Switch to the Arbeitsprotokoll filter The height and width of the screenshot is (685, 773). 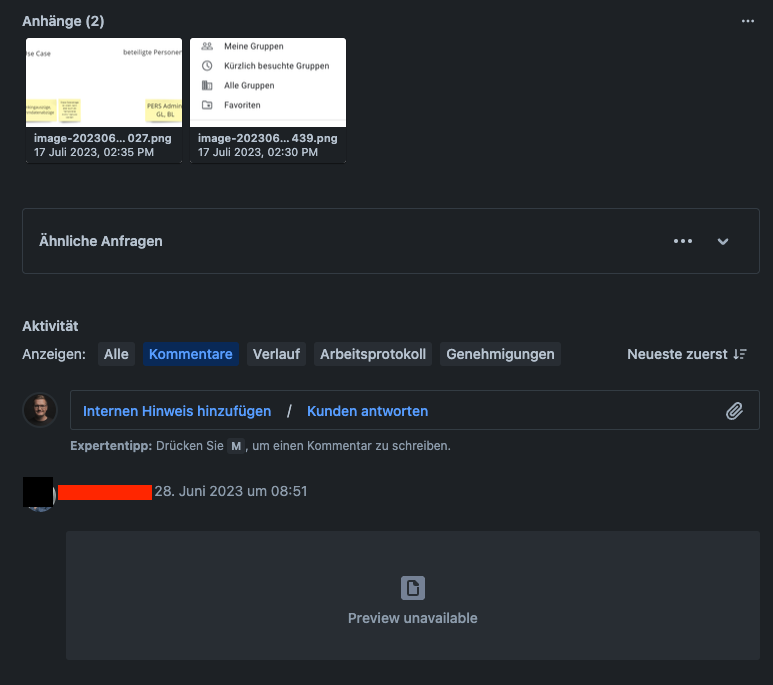[373, 354]
